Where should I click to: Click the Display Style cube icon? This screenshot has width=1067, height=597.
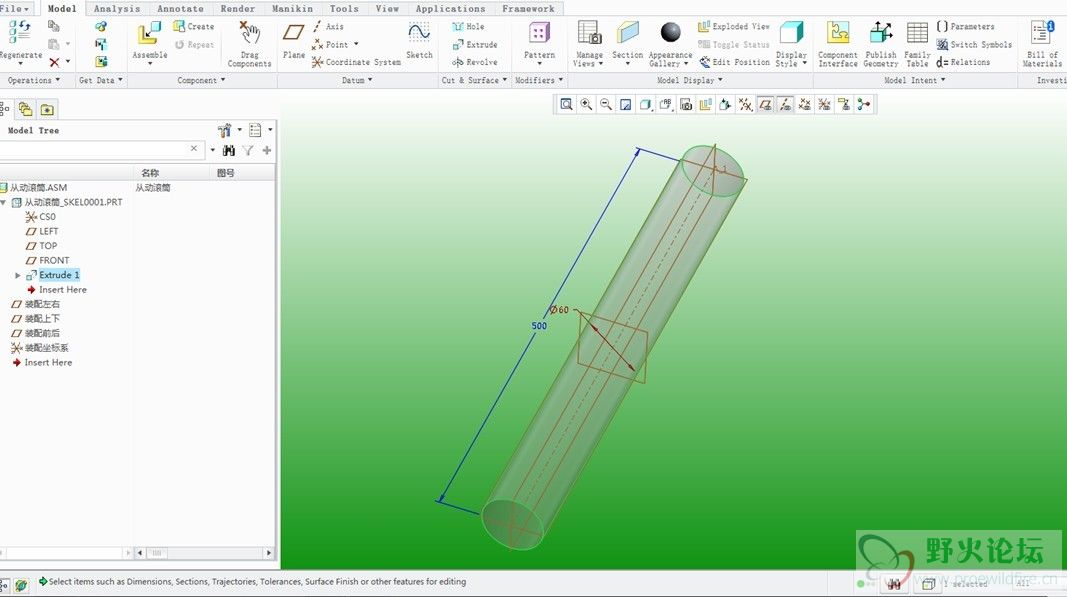coord(791,33)
